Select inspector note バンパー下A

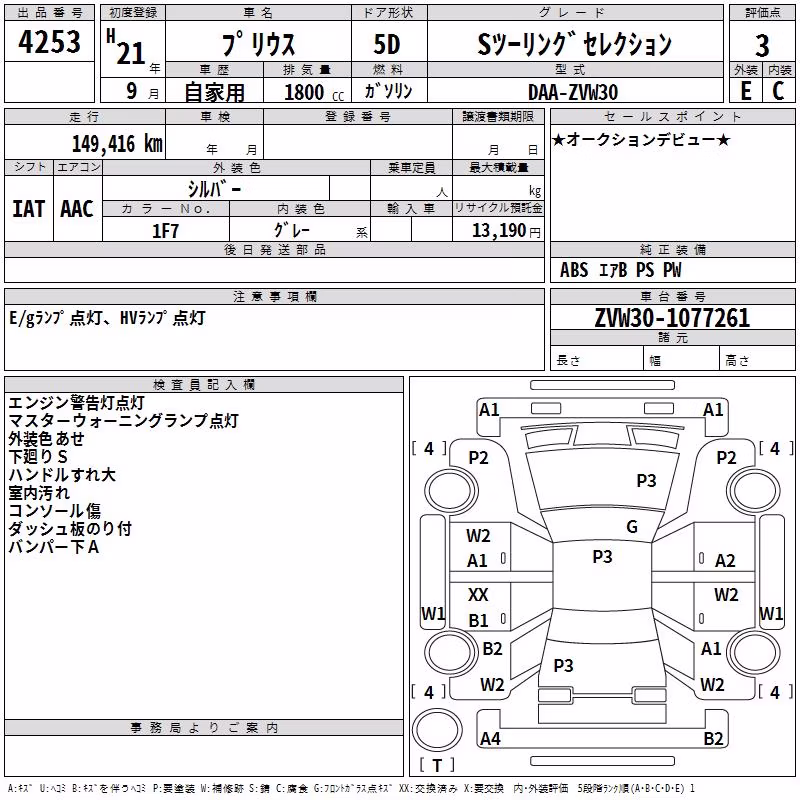click(x=54, y=547)
